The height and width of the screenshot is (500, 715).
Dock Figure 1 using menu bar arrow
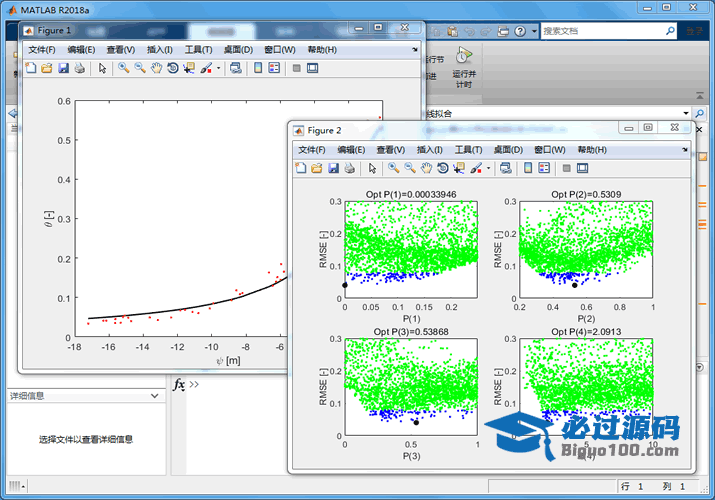[414, 49]
